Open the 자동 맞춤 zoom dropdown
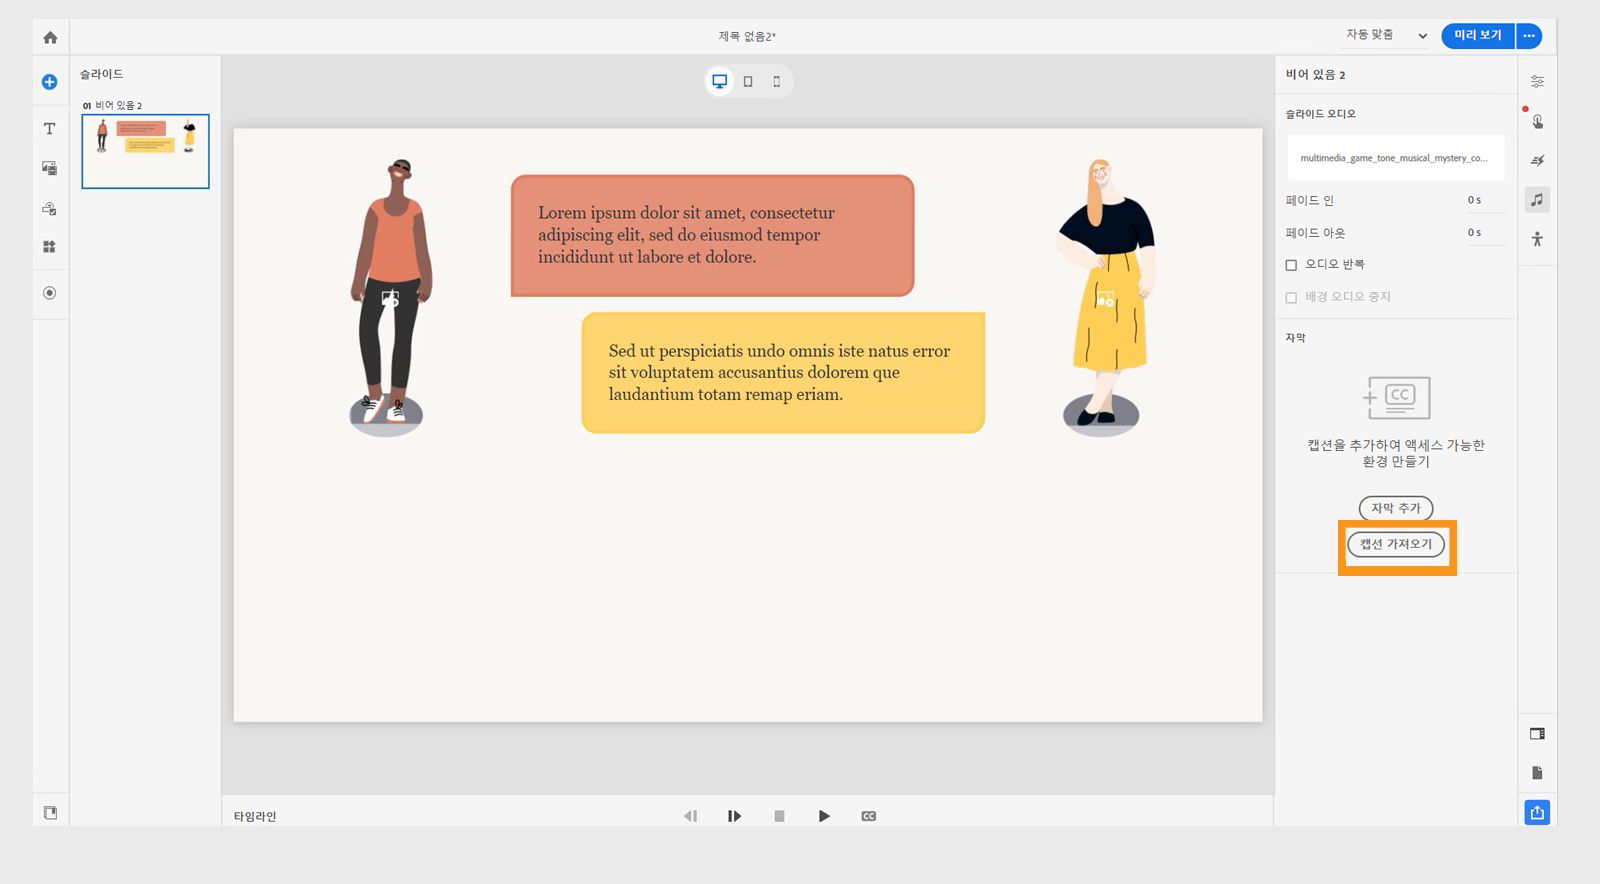 (x=1386, y=35)
